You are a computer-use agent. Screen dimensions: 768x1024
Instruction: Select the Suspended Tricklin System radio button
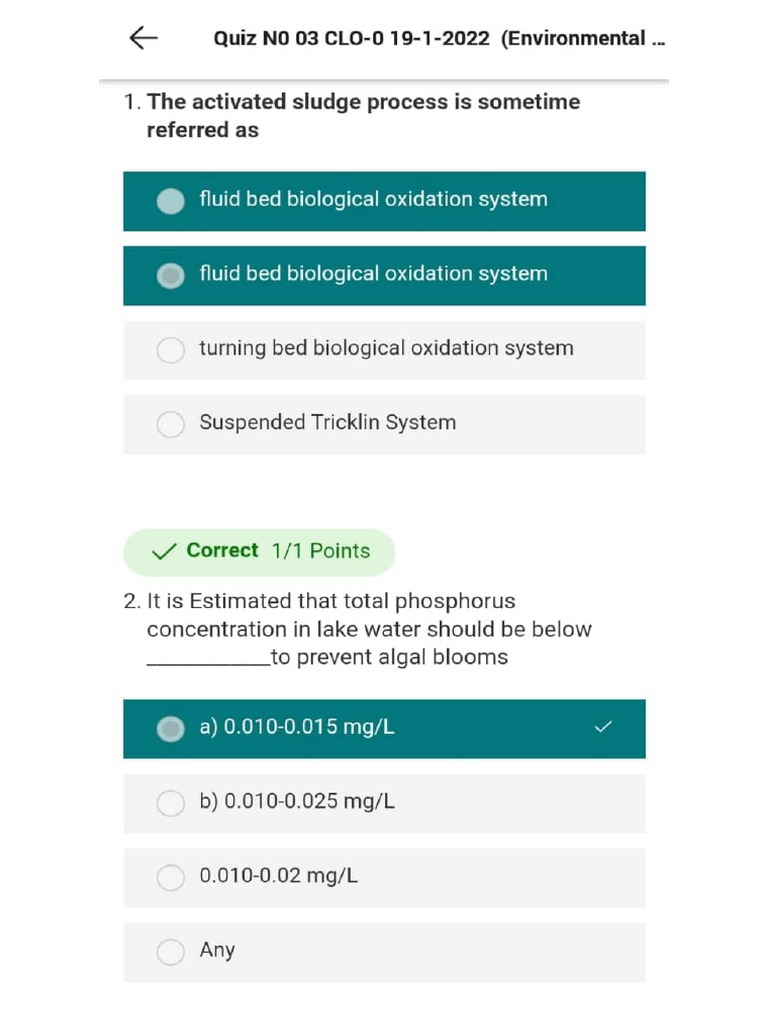(x=171, y=424)
